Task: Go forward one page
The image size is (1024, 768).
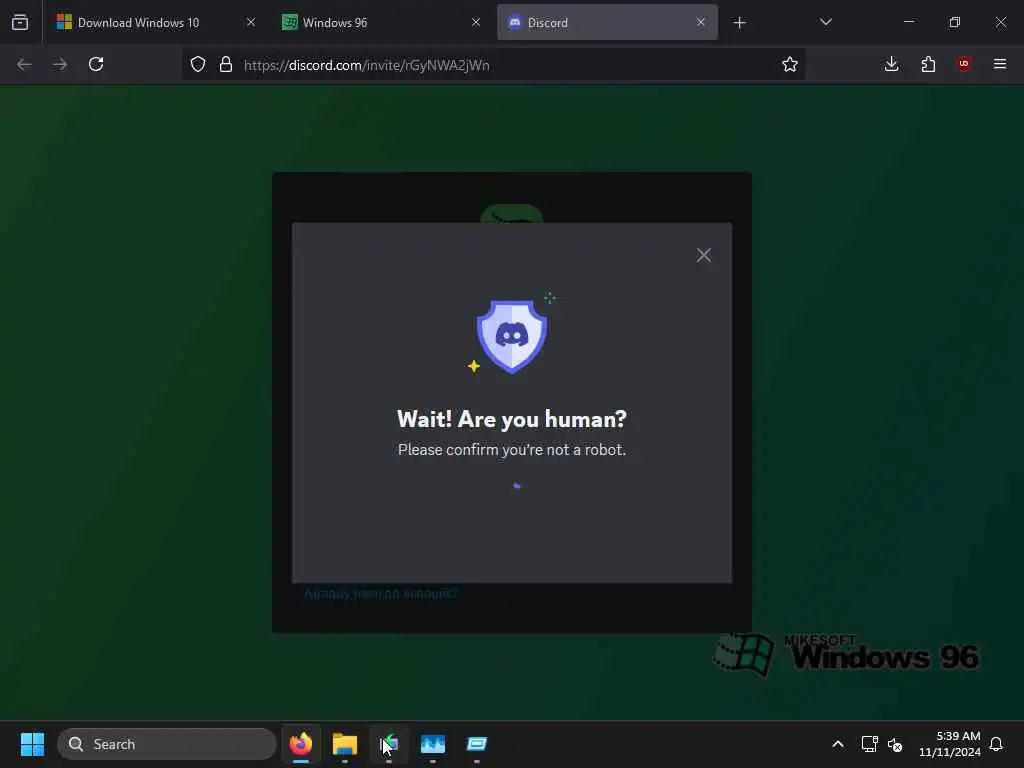Action: click(59, 64)
